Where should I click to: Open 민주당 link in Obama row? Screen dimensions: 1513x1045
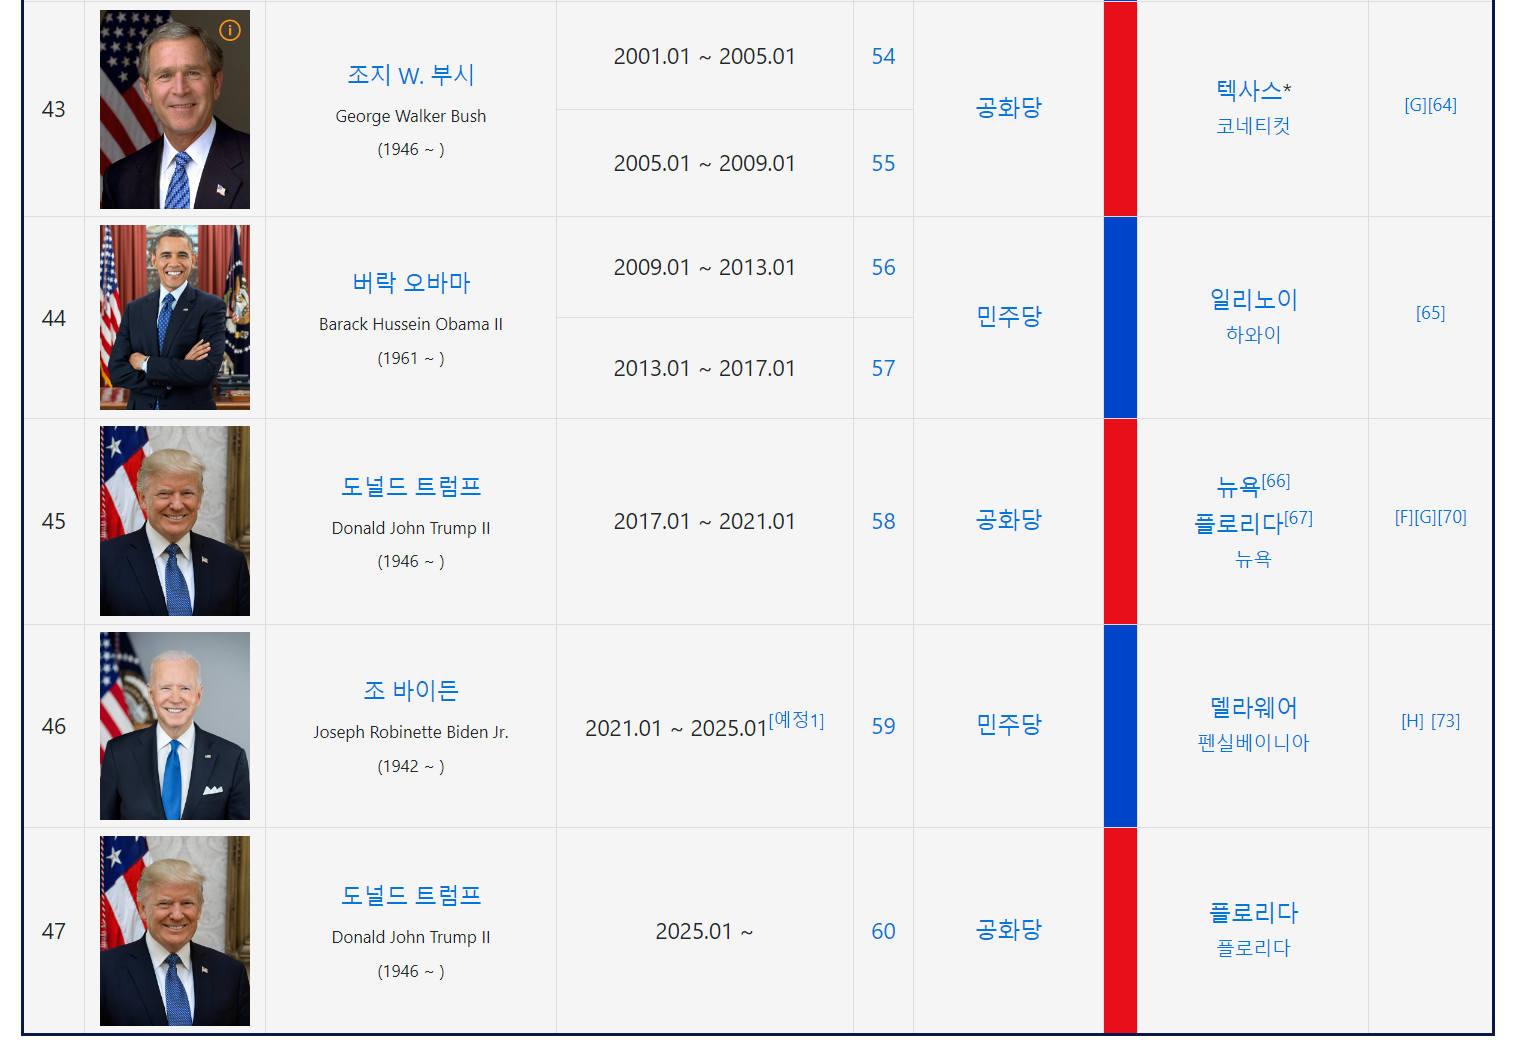pyautogui.click(x=1009, y=317)
